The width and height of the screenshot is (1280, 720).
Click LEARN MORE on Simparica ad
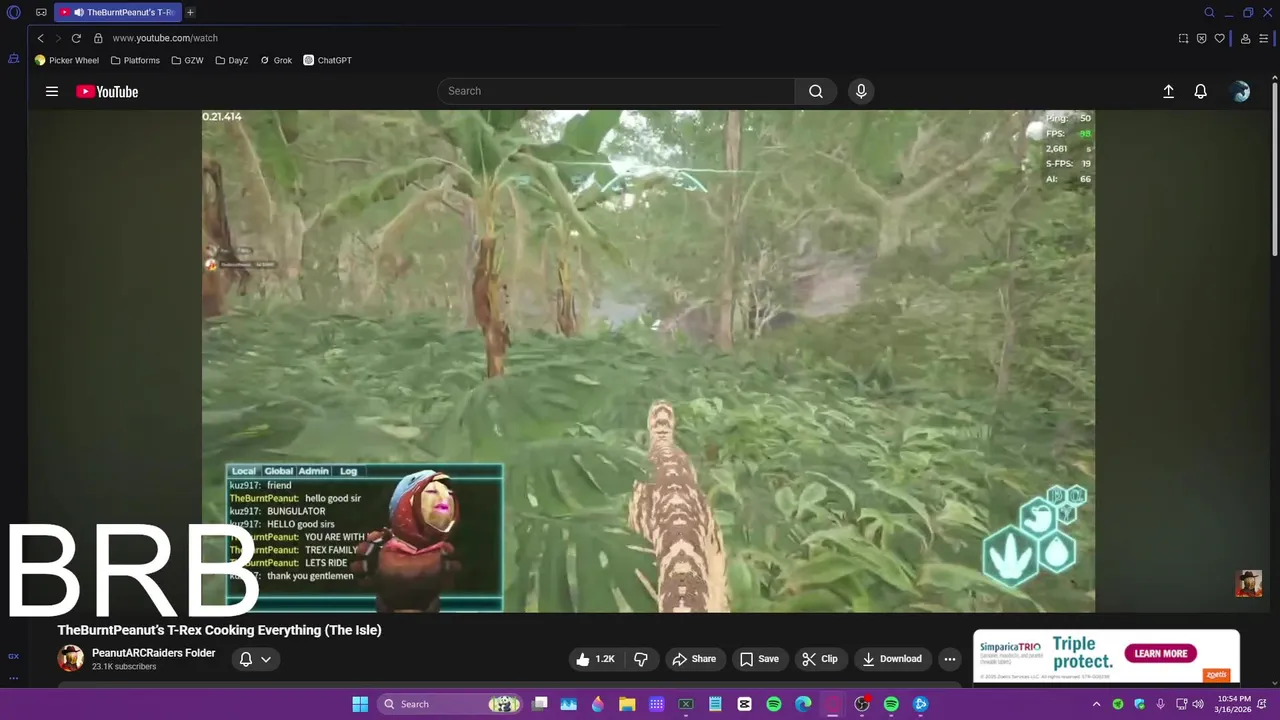tap(1160, 654)
